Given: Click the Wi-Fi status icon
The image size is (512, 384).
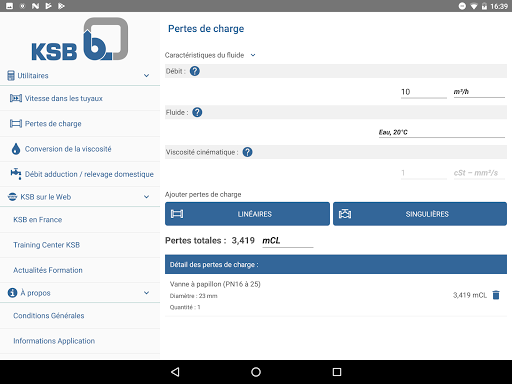Looking at the screenshot, I should 474,6.
